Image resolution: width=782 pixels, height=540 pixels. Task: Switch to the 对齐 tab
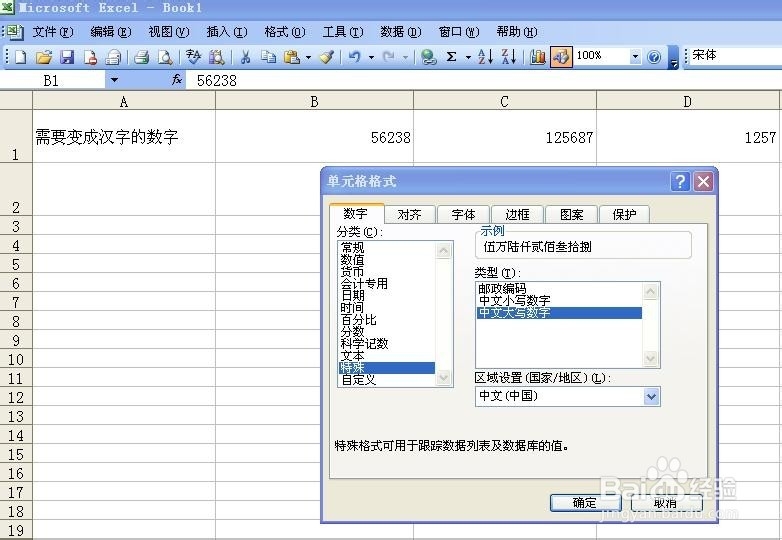[x=410, y=215]
